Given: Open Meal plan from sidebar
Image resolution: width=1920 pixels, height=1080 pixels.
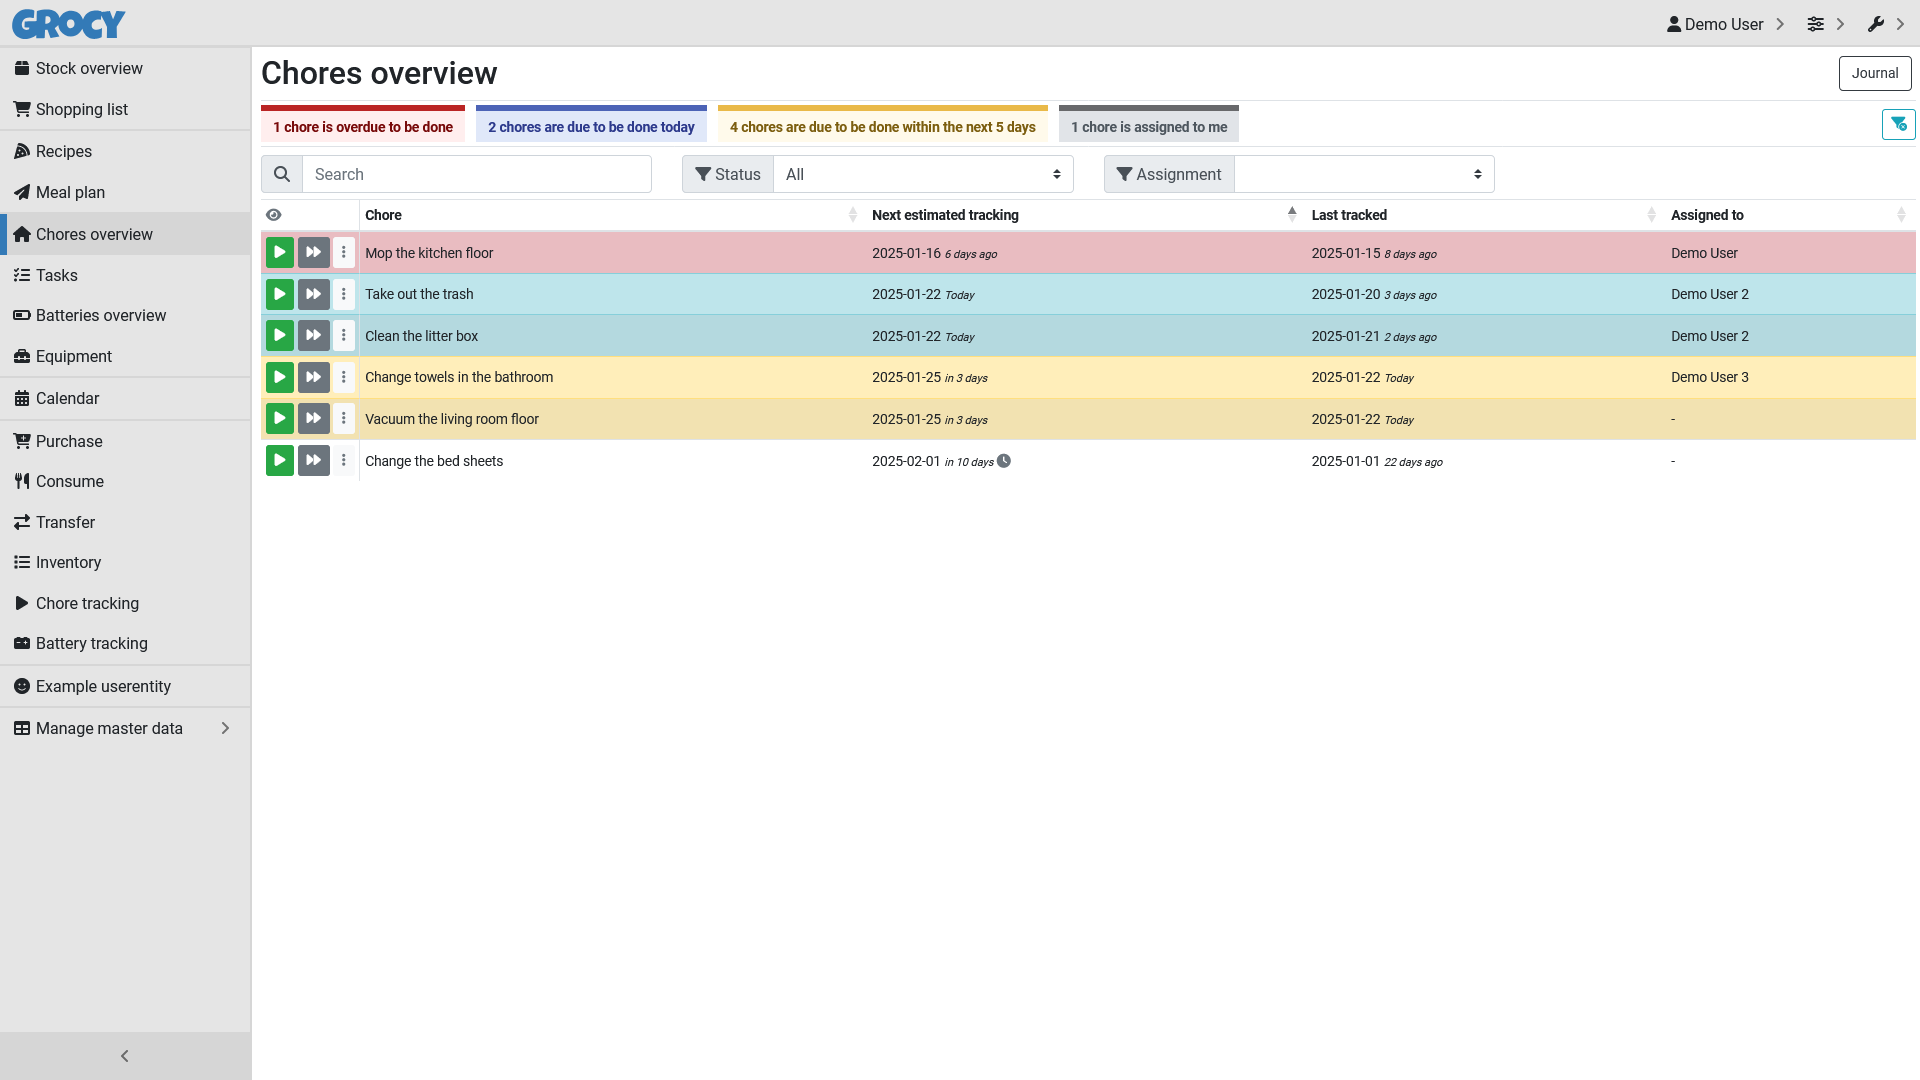Looking at the screenshot, I should [70, 192].
